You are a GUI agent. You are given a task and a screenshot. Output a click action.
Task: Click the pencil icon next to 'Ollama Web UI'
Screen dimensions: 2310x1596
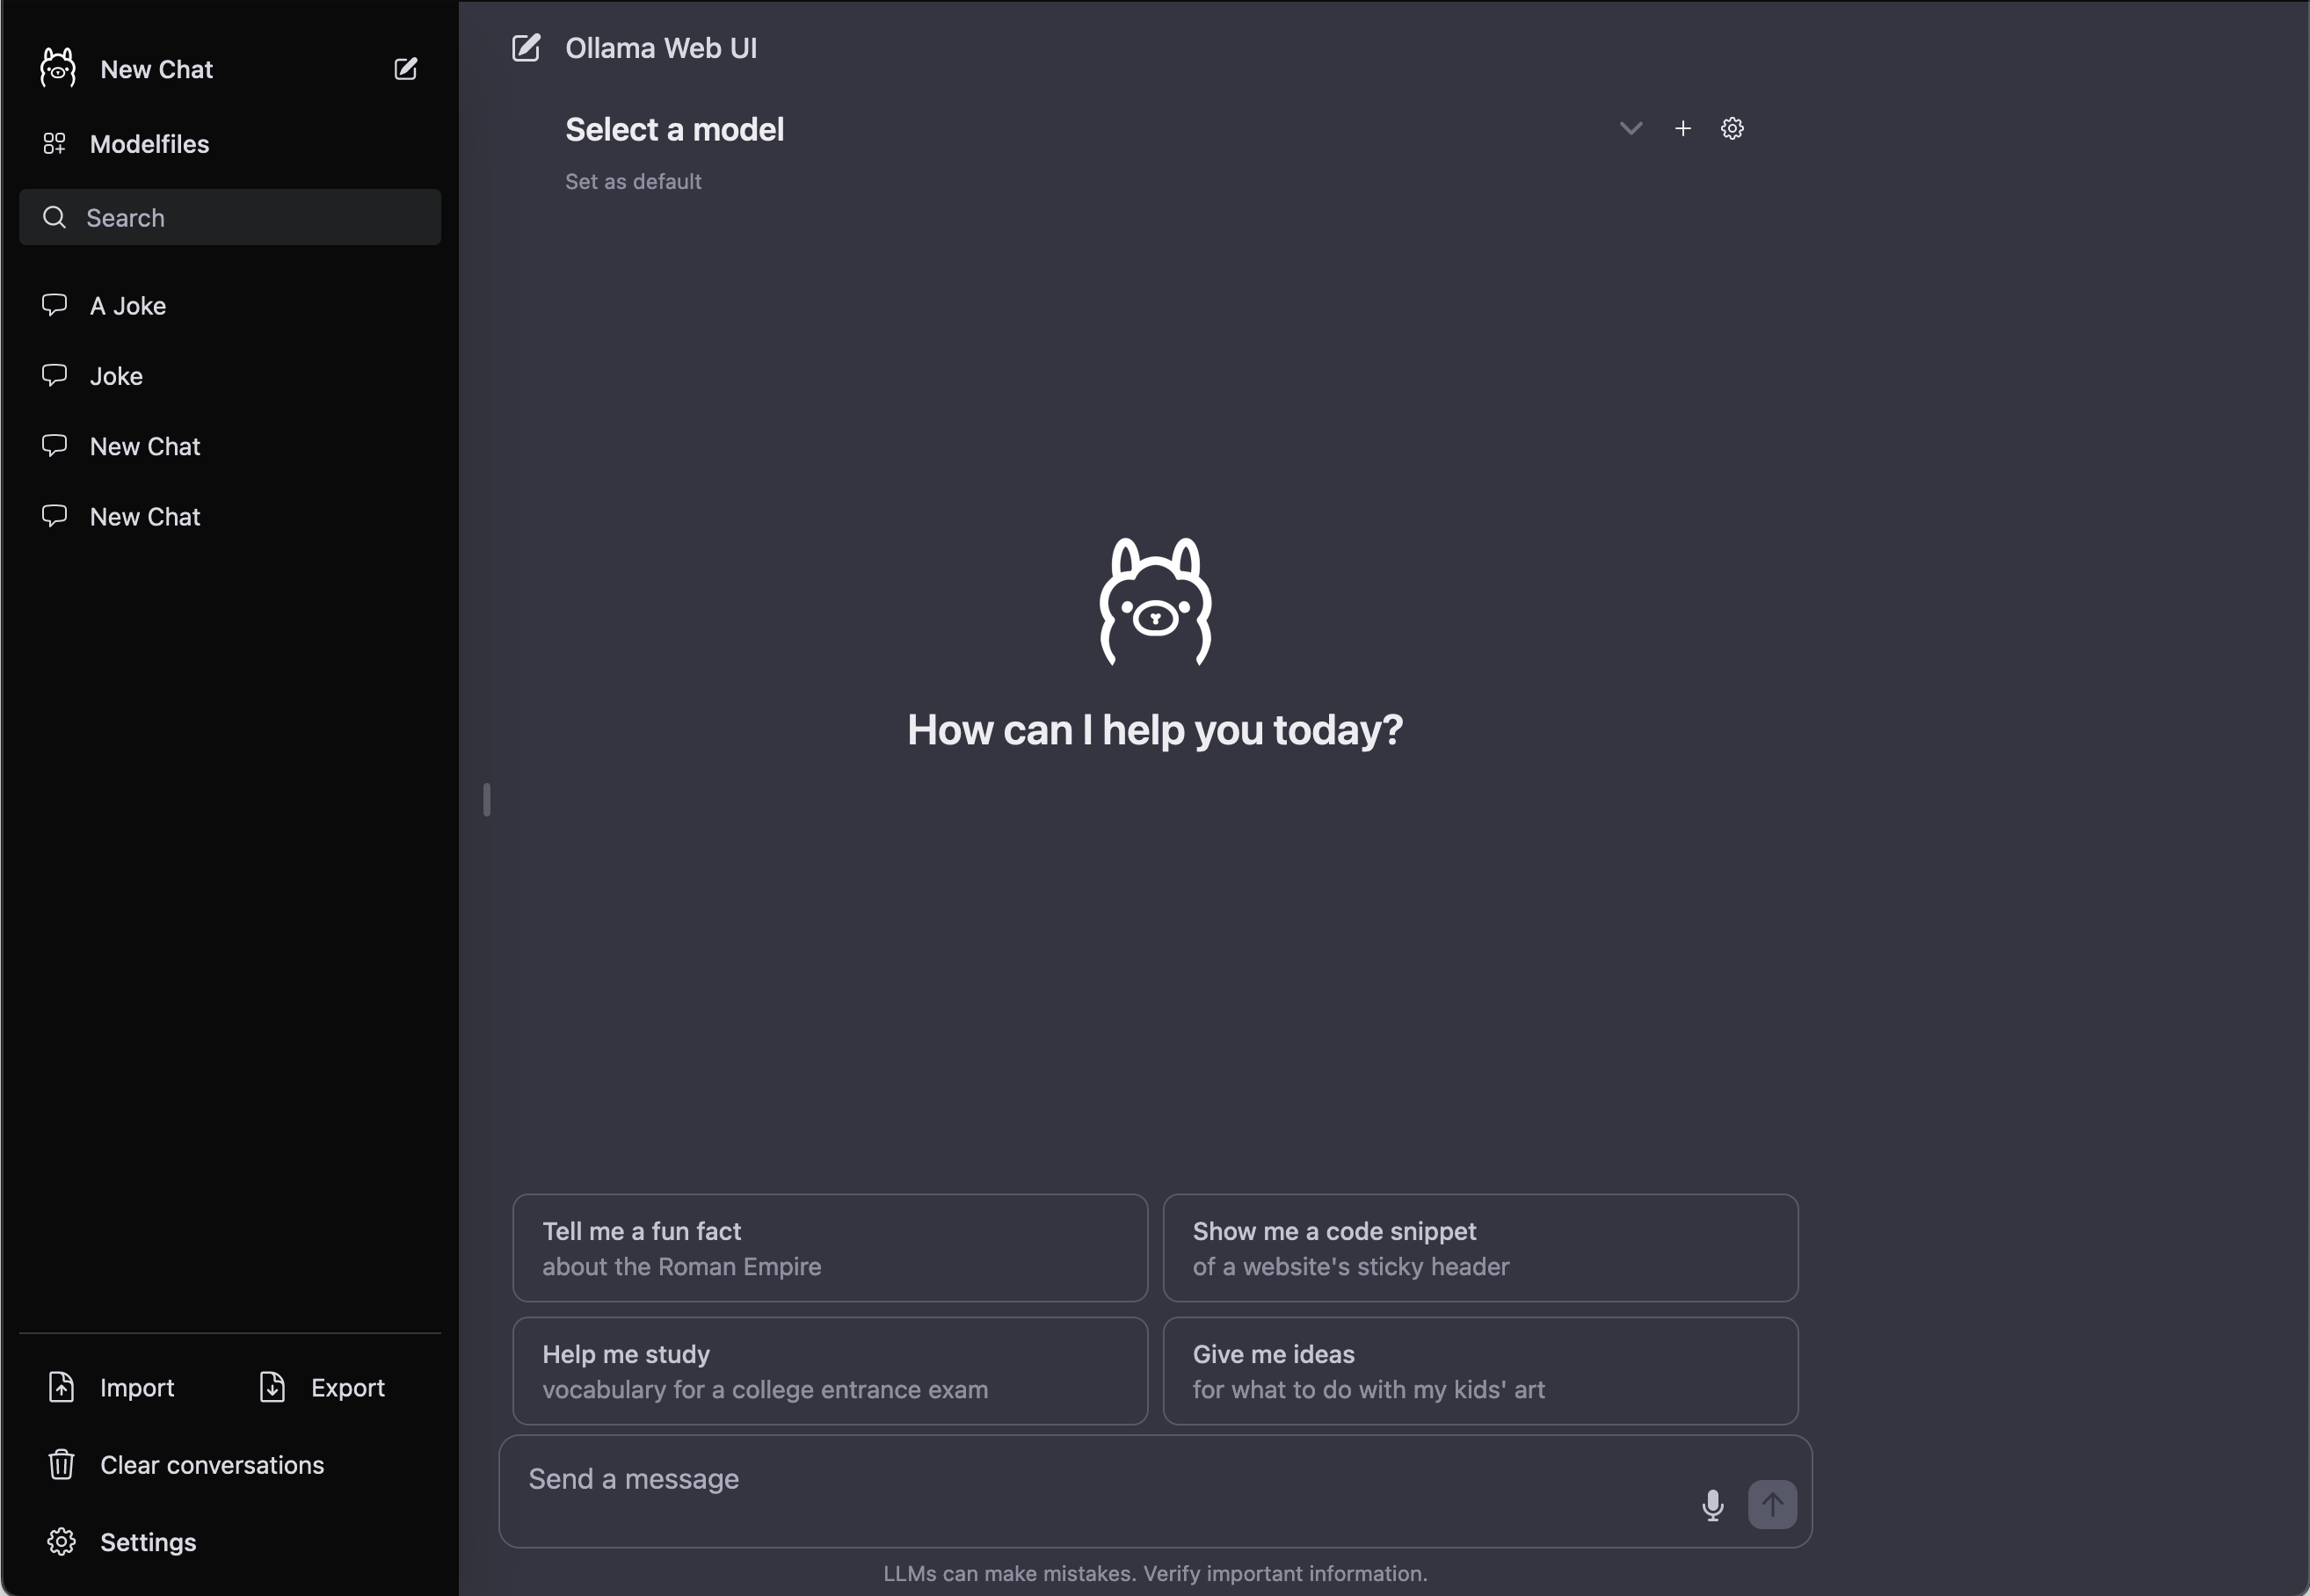click(526, 48)
